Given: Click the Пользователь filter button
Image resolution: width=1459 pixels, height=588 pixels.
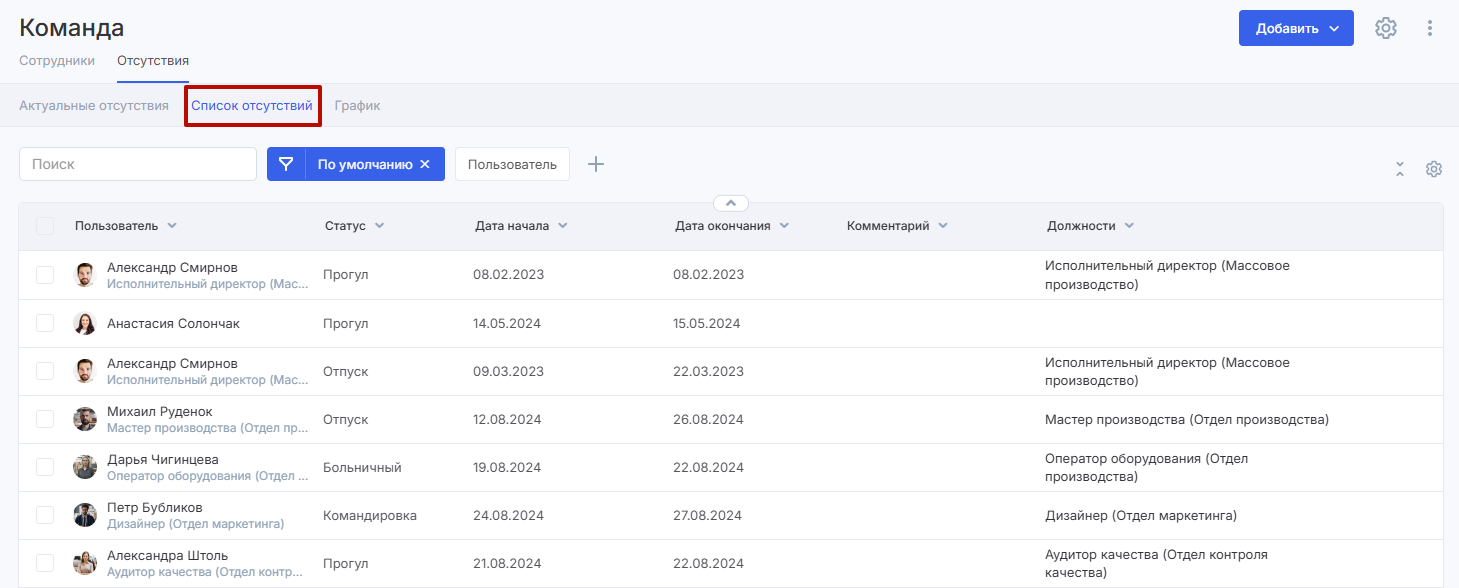Looking at the screenshot, I should 512,164.
